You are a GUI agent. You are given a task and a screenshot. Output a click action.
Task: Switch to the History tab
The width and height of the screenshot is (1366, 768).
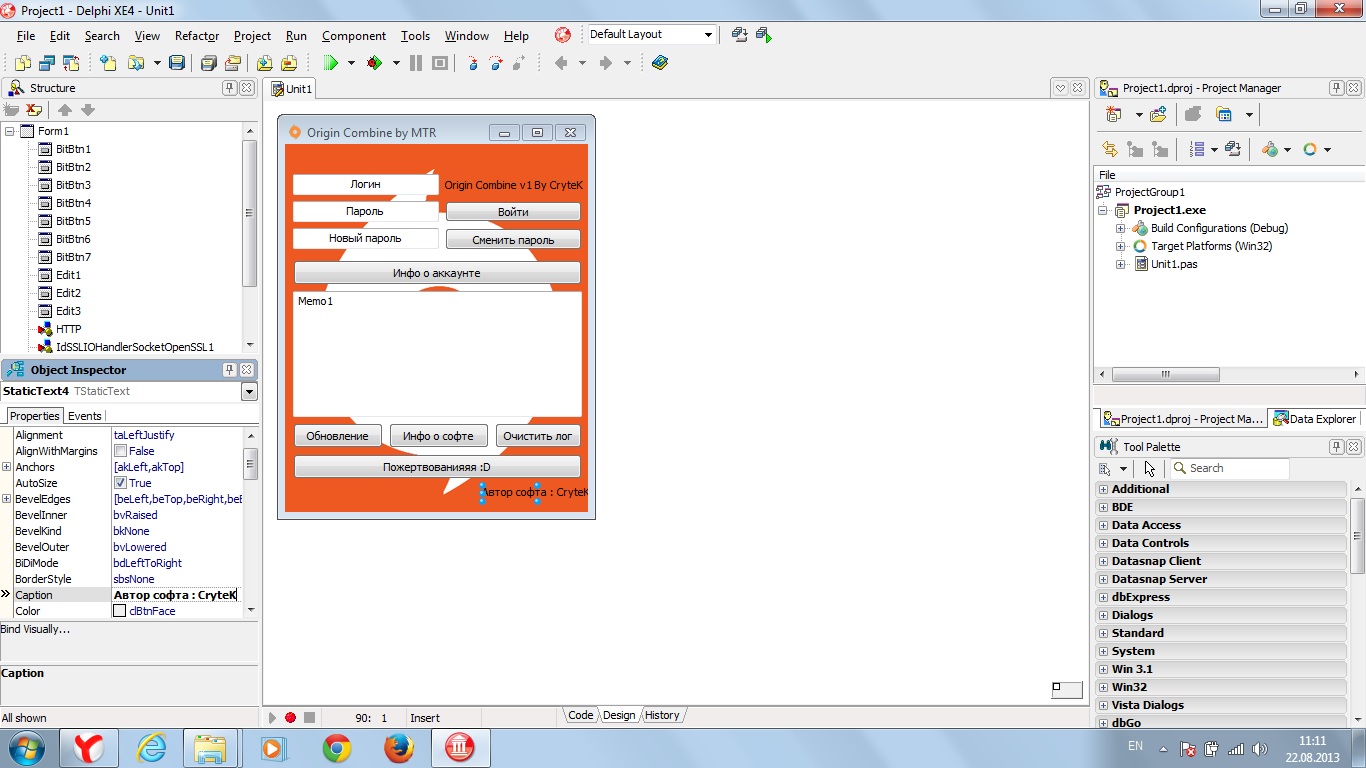(x=662, y=715)
